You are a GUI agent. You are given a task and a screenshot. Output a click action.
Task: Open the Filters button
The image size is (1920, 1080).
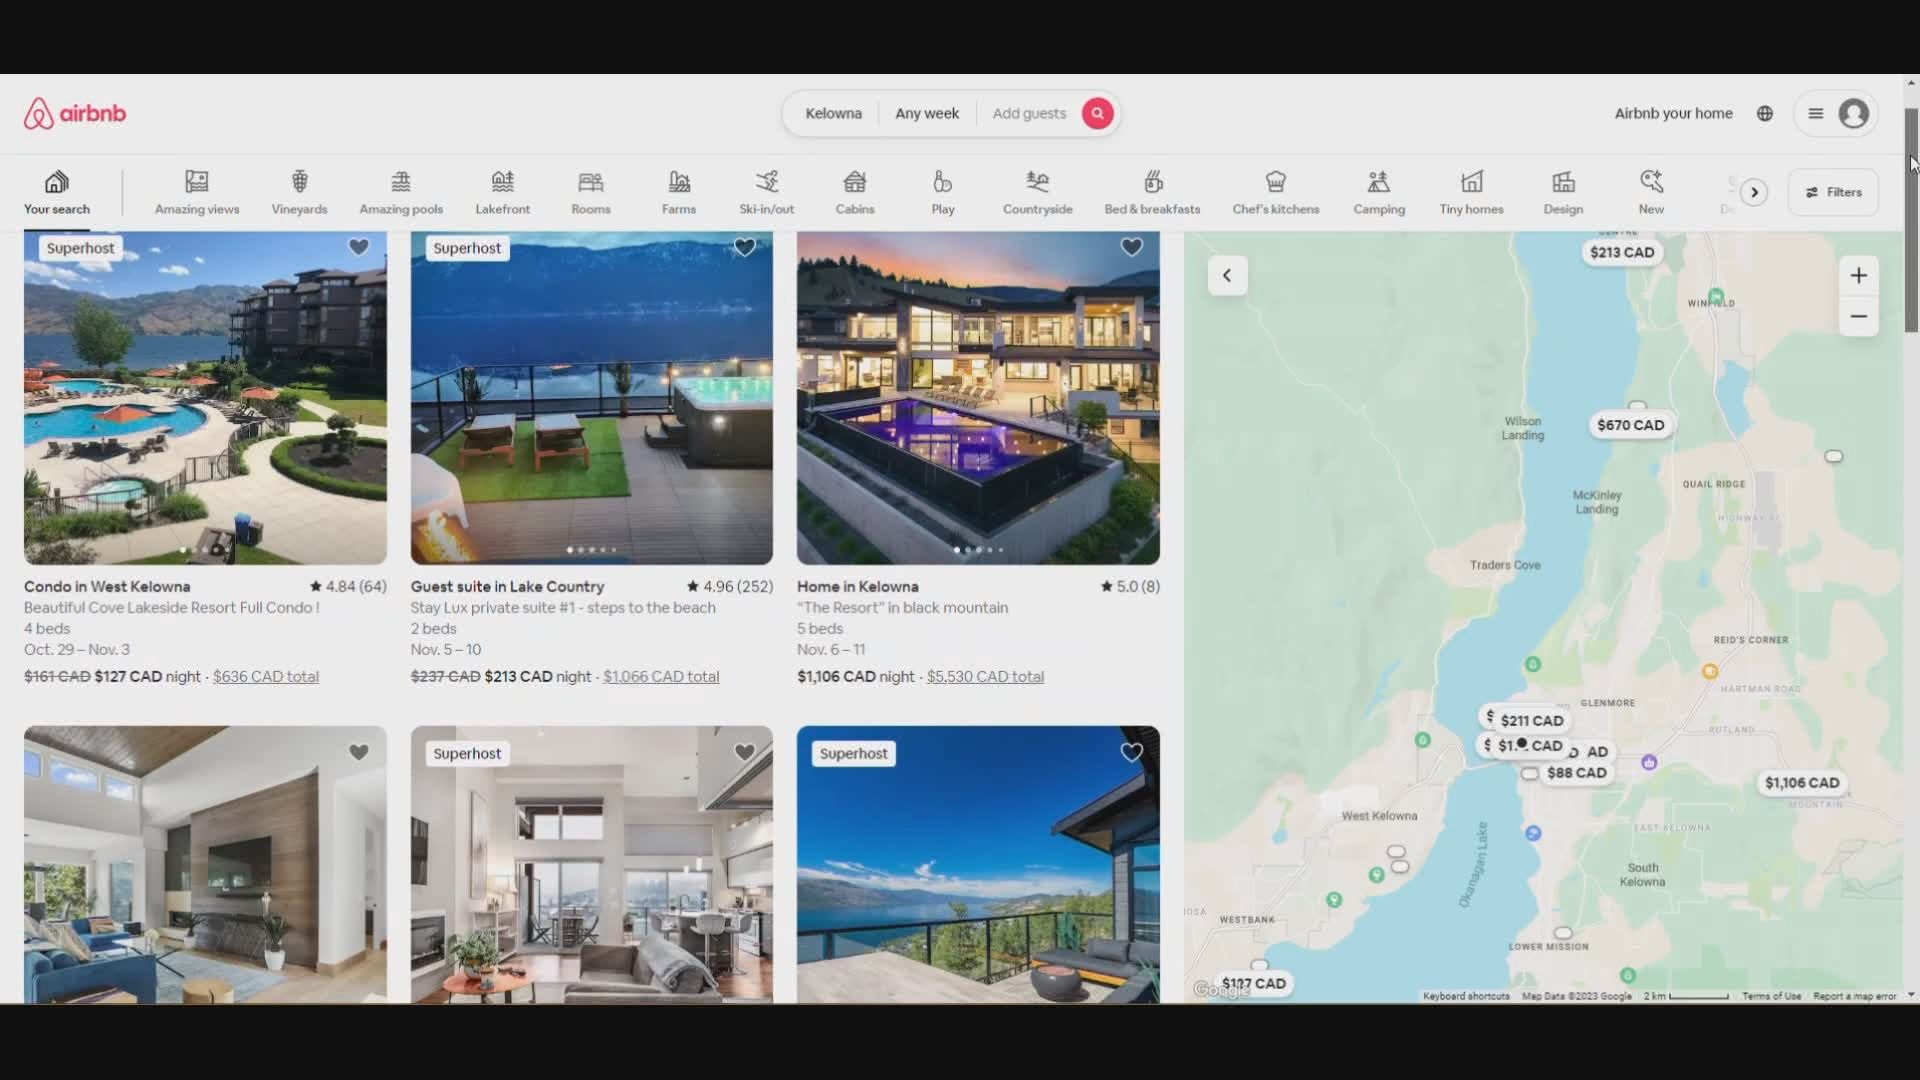[x=1833, y=192]
